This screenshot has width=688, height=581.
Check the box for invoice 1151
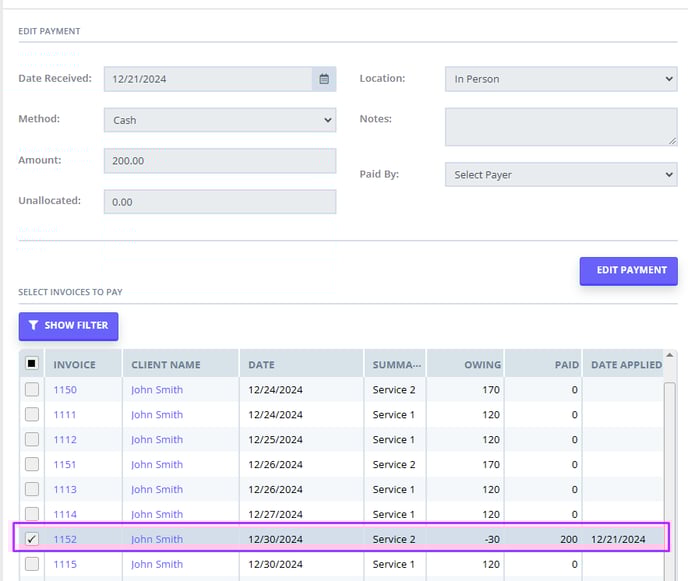32,464
